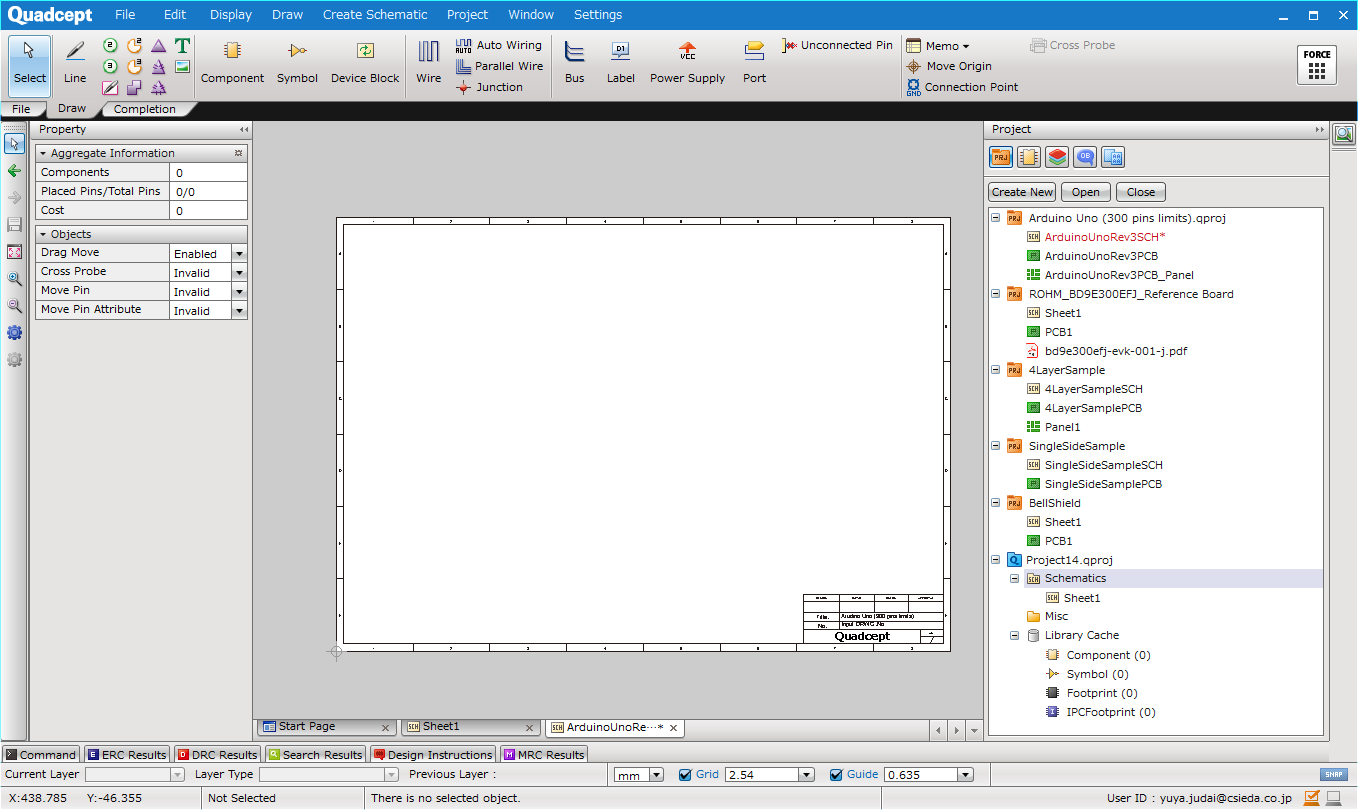Place a Connection Point
The height and width of the screenshot is (810, 1358).
tap(962, 87)
